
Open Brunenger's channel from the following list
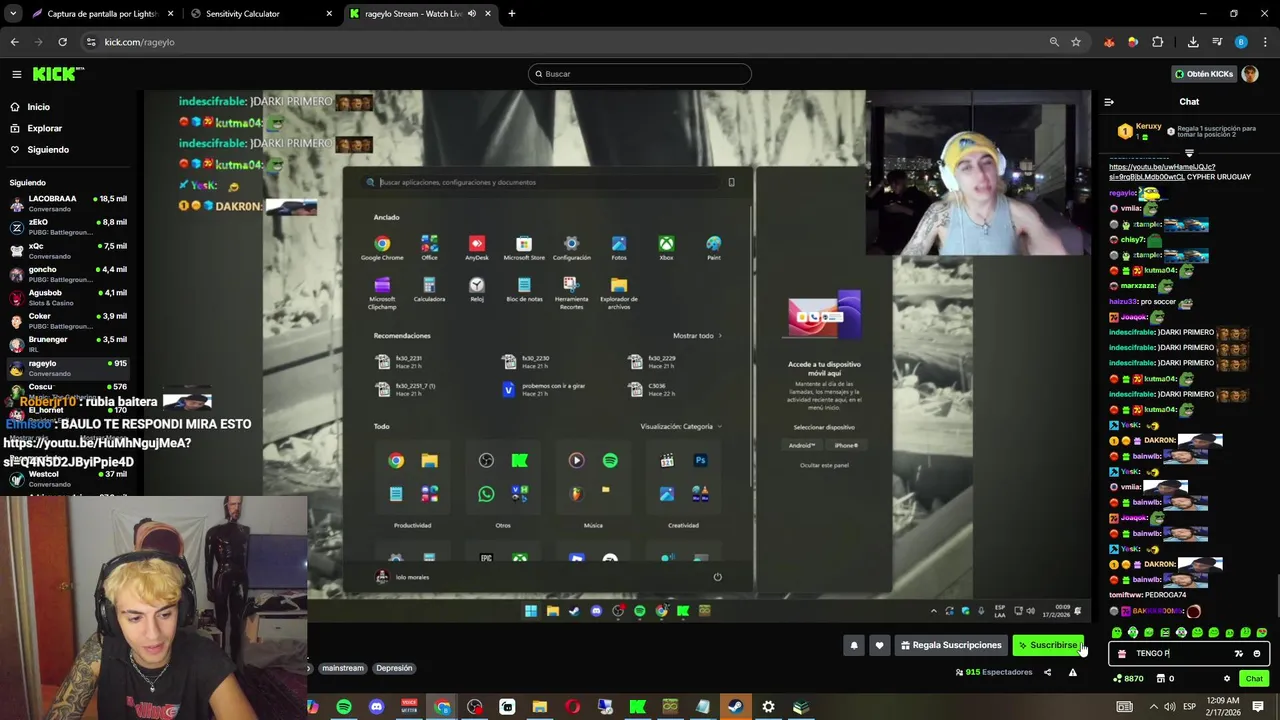(68, 344)
